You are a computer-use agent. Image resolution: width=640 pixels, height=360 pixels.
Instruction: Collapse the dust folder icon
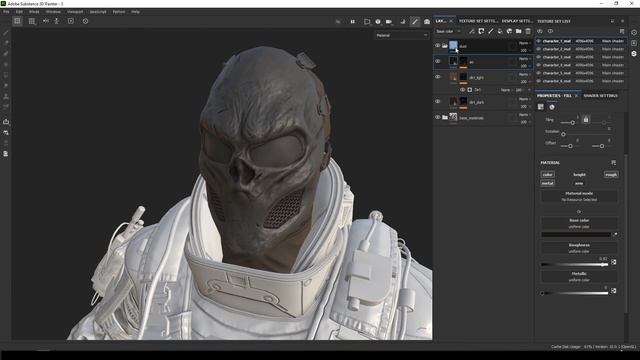click(445, 46)
